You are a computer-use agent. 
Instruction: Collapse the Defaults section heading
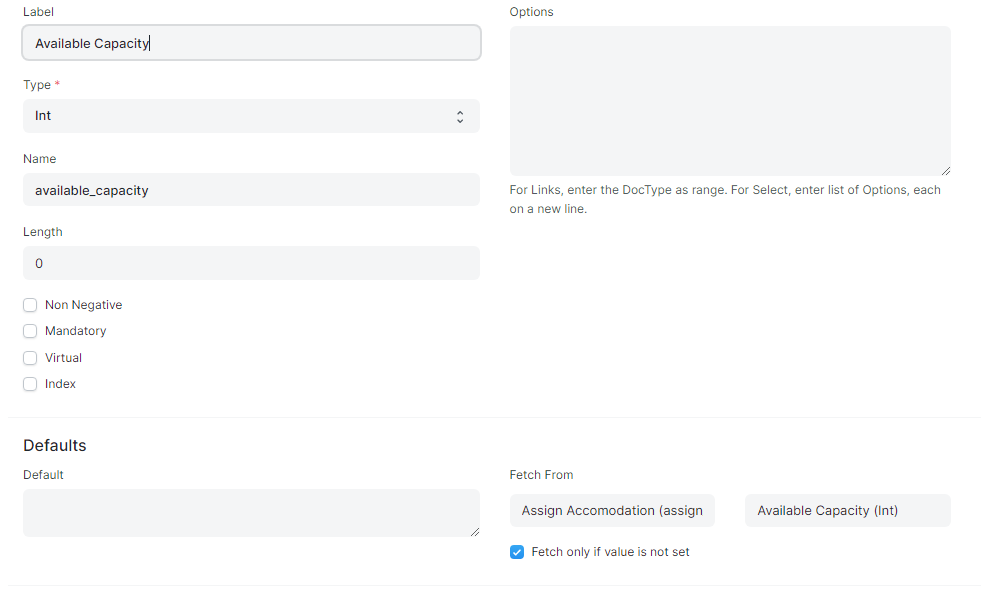coord(54,445)
